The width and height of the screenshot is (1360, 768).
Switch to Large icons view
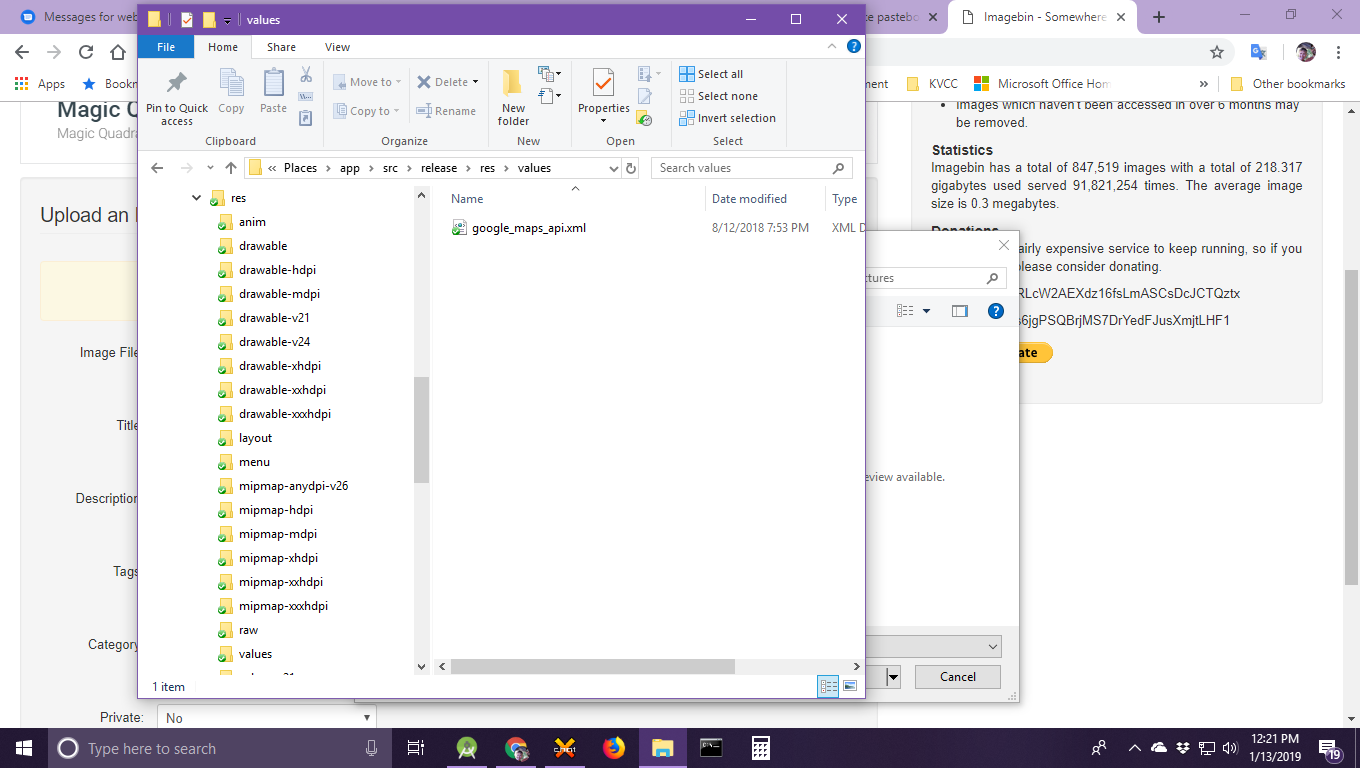tap(850, 686)
